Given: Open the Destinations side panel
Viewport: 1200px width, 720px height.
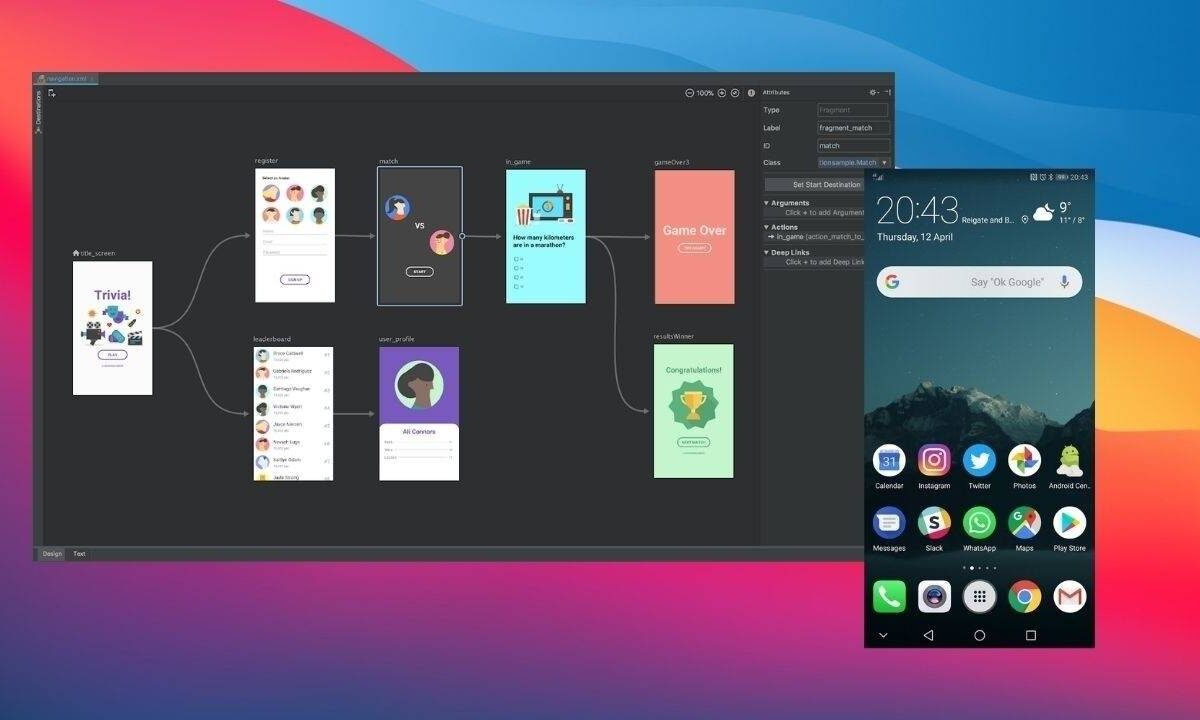Looking at the screenshot, I should point(38,111).
